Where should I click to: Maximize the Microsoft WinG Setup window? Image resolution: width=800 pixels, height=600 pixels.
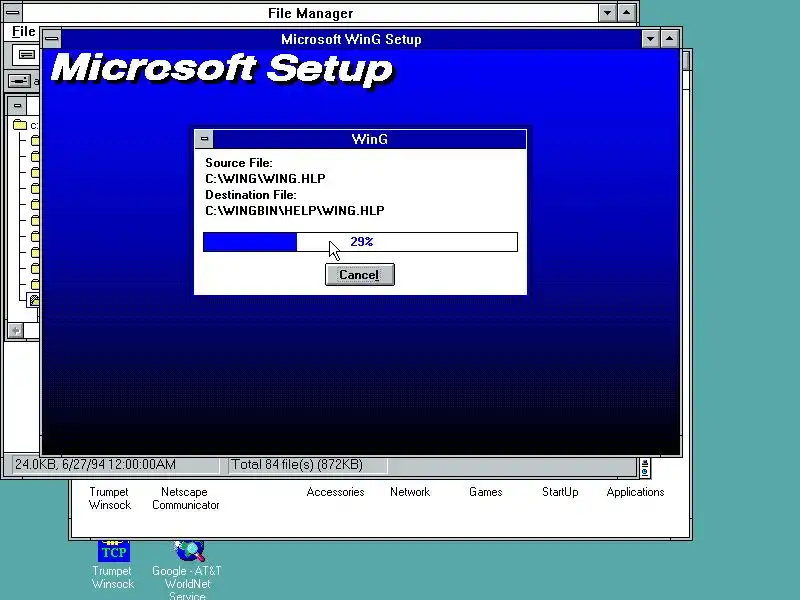coord(669,39)
